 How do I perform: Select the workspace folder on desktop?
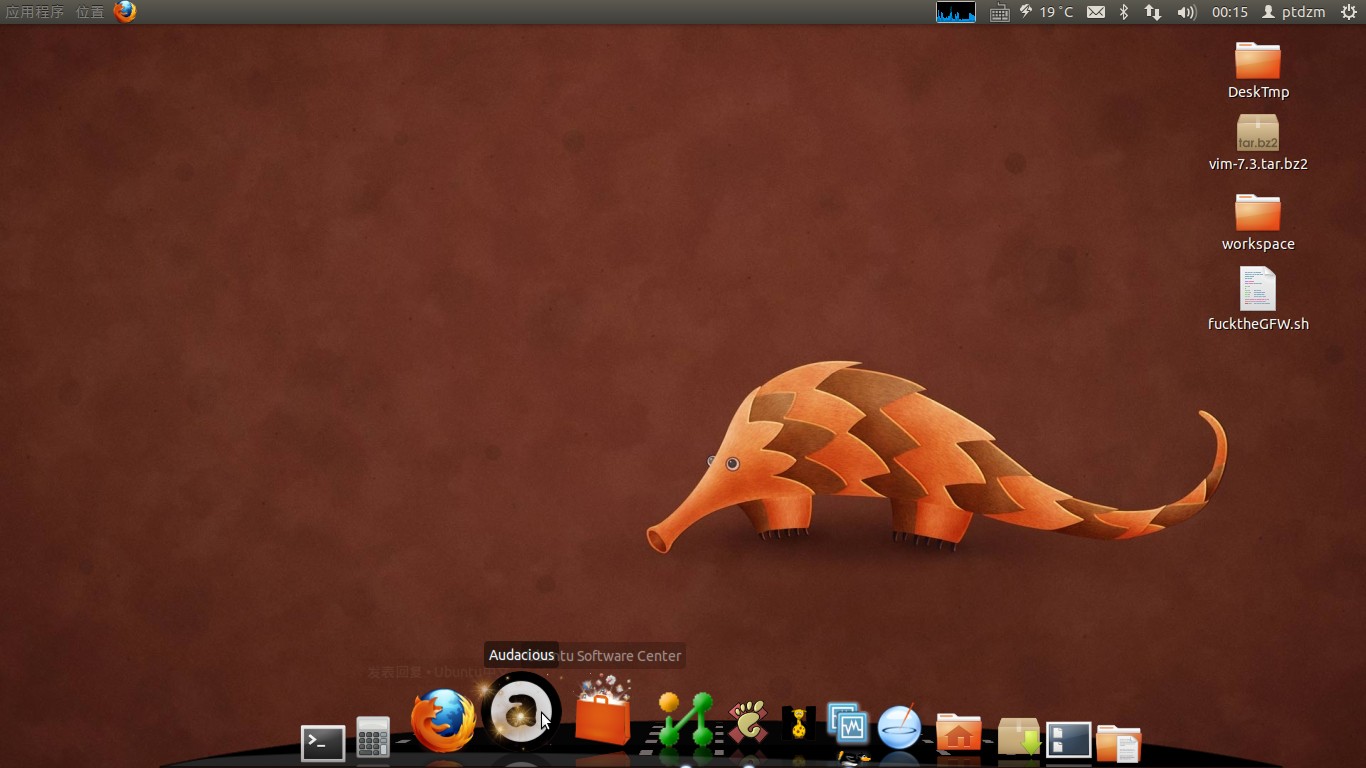(1258, 222)
